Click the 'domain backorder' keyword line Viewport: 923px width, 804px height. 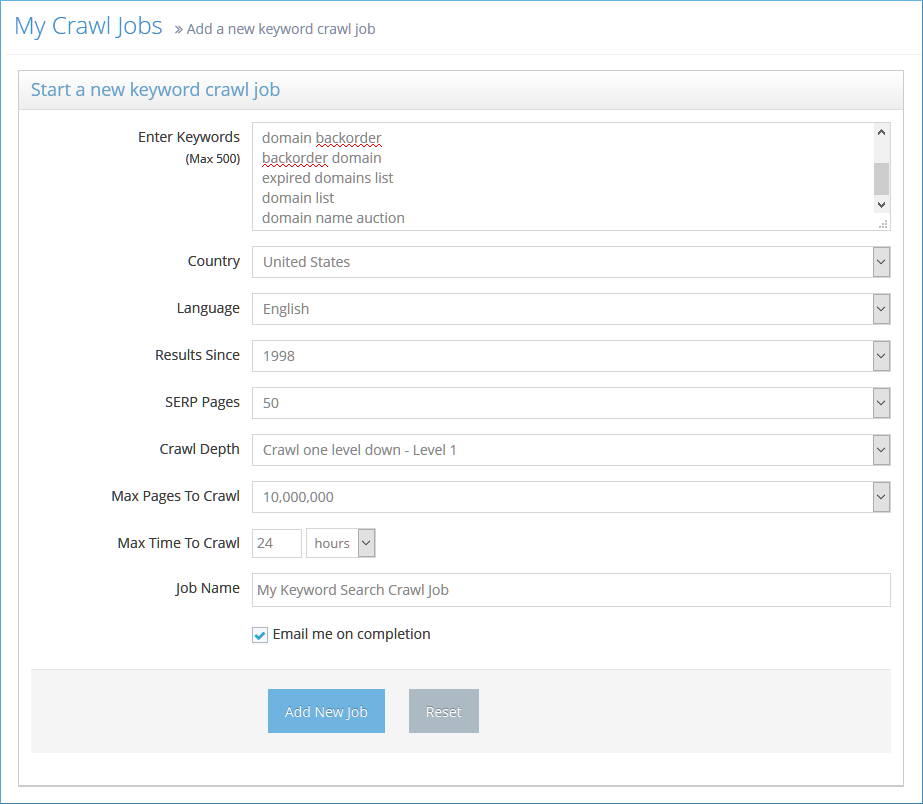321,138
